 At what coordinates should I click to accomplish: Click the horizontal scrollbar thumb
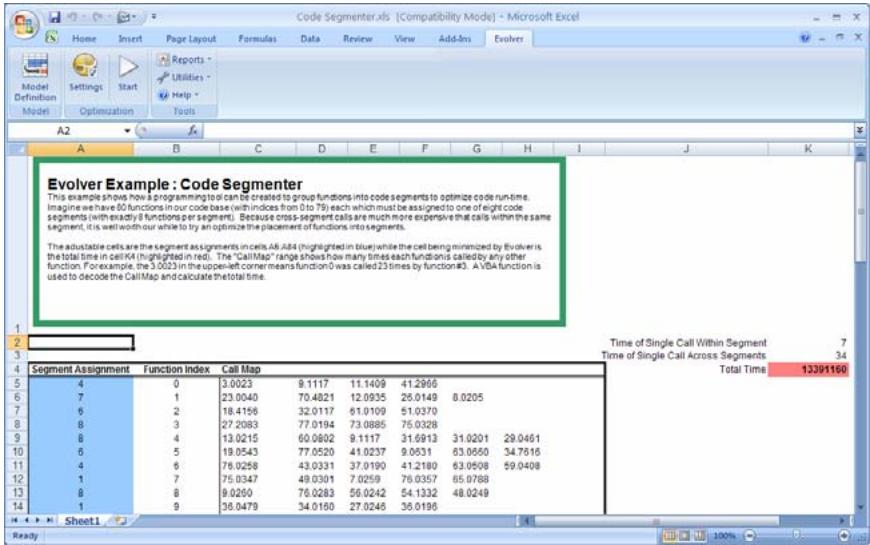click(656, 521)
